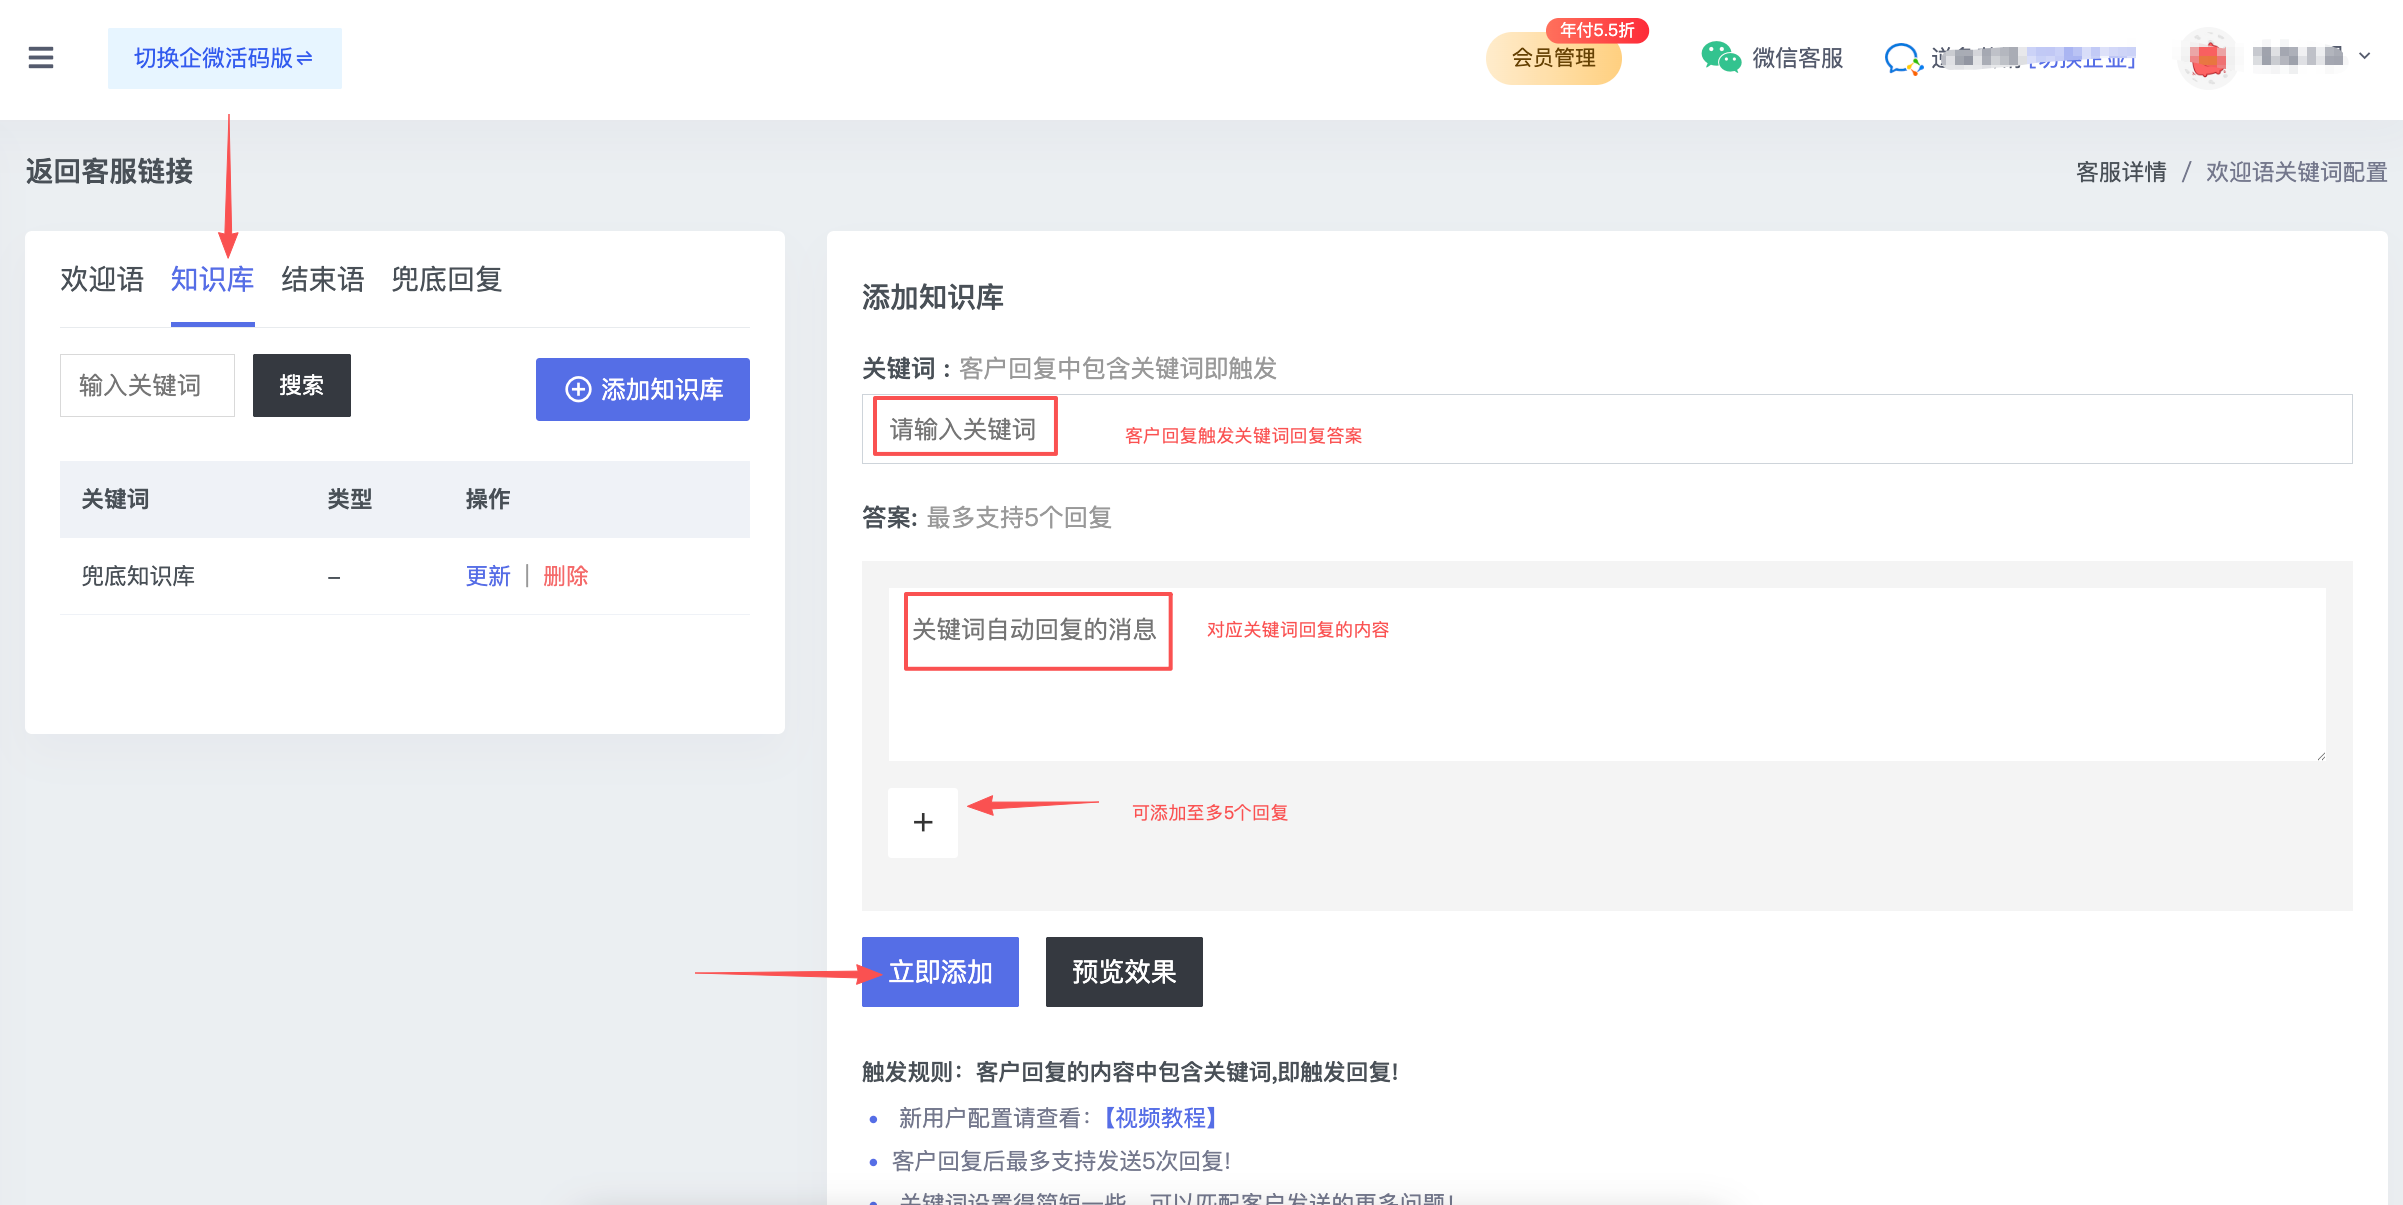
Task: Click the 添加知识库 button
Action: [643, 389]
